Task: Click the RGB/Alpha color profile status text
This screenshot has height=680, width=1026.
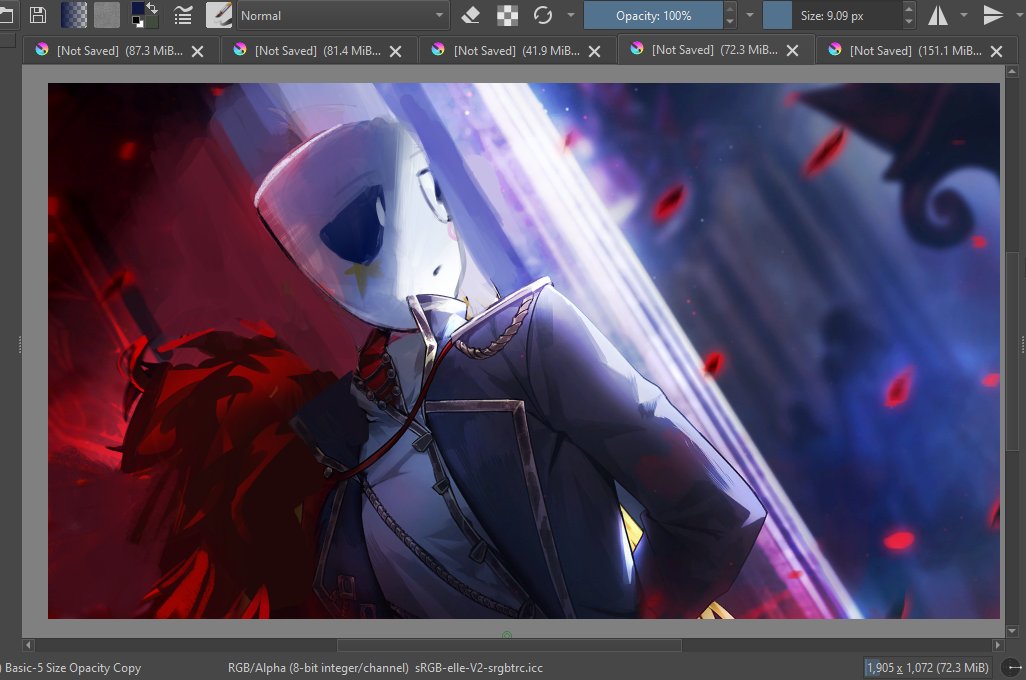Action: click(x=385, y=668)
